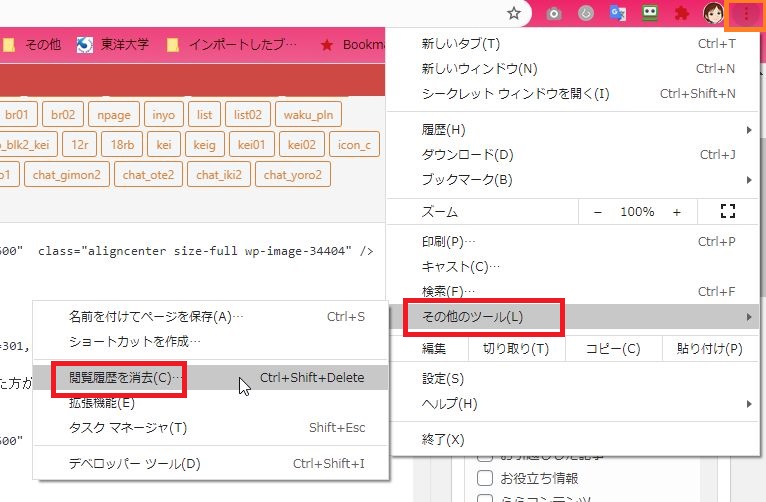Click the icon_c tag button
The width and height of the screenshot is (766, 502).
click(x=354, y=145)
